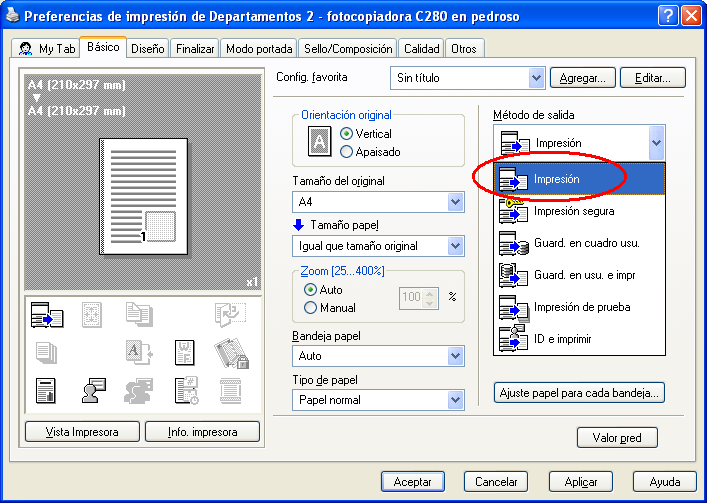This screenshot has height=503, width=707.
Task: Open the Finalizar tab
Action: [195, 49]
